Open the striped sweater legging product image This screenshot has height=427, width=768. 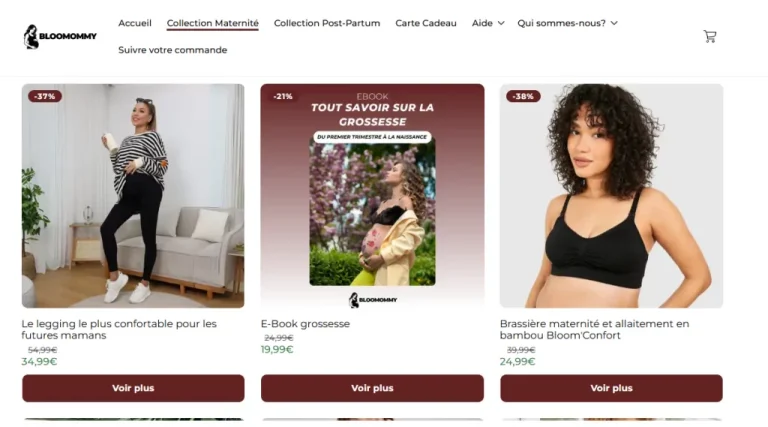(133, 196)
